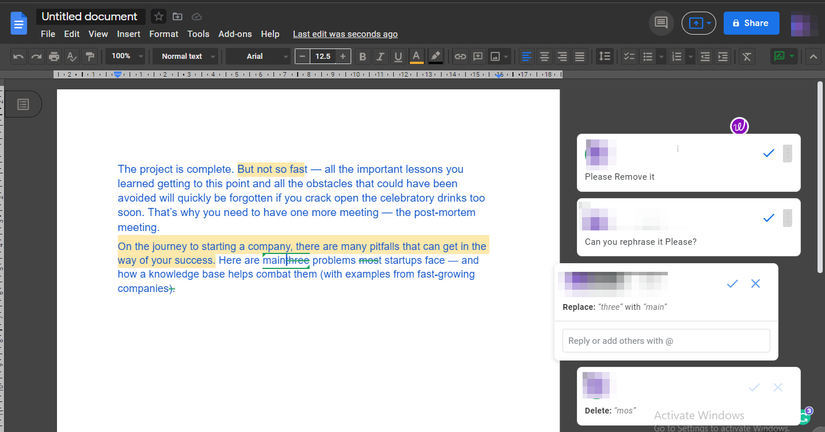This screenshot has height=432, width=825.
Task: Center align the text
Action: pyautogui.click(x=544, y=56)
